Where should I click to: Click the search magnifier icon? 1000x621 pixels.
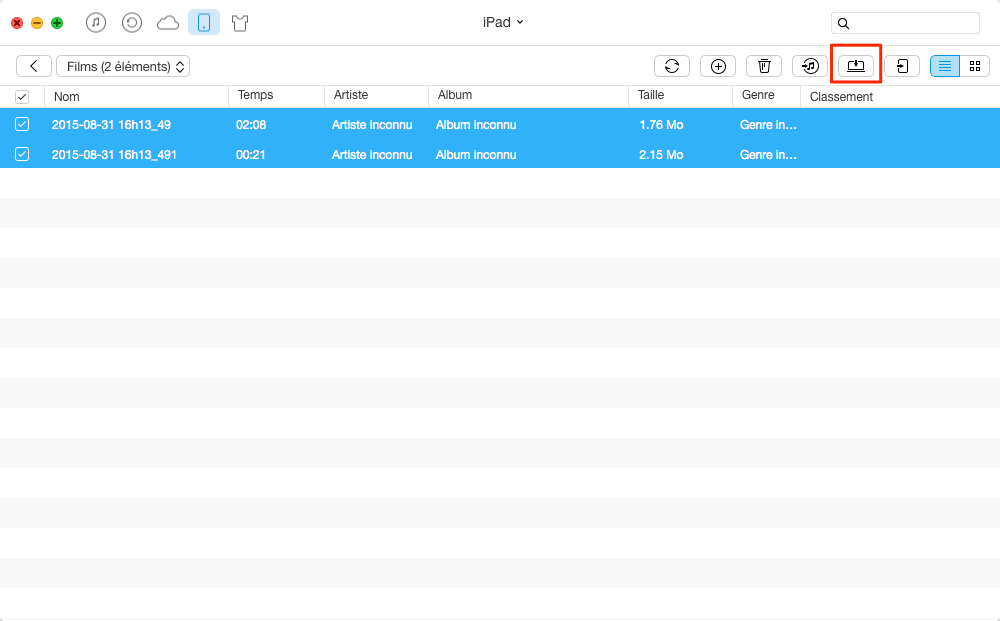tap(843, 24)
